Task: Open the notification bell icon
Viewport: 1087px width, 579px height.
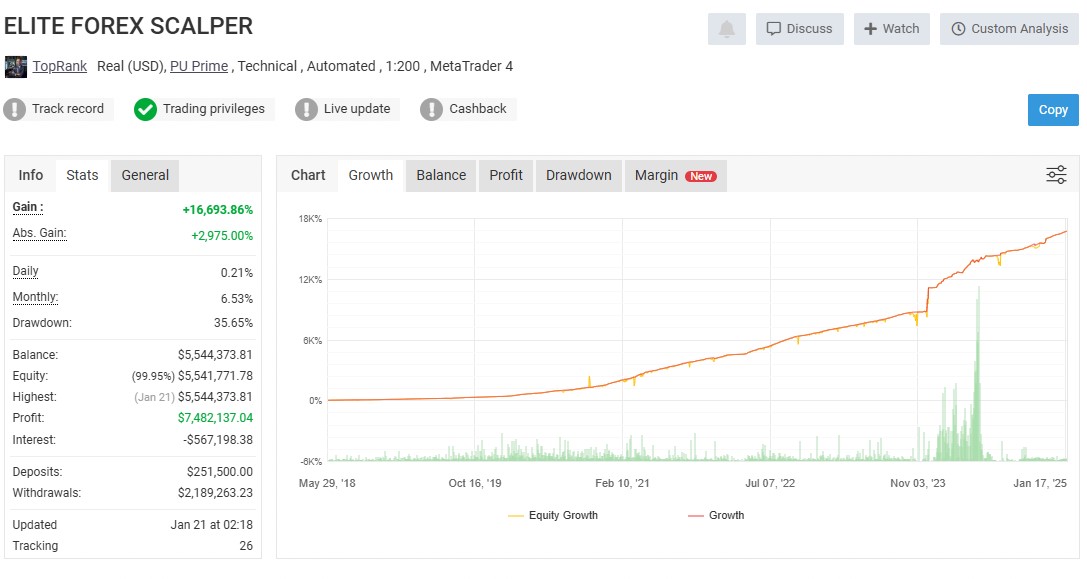Action: click(x=726, y=29)
